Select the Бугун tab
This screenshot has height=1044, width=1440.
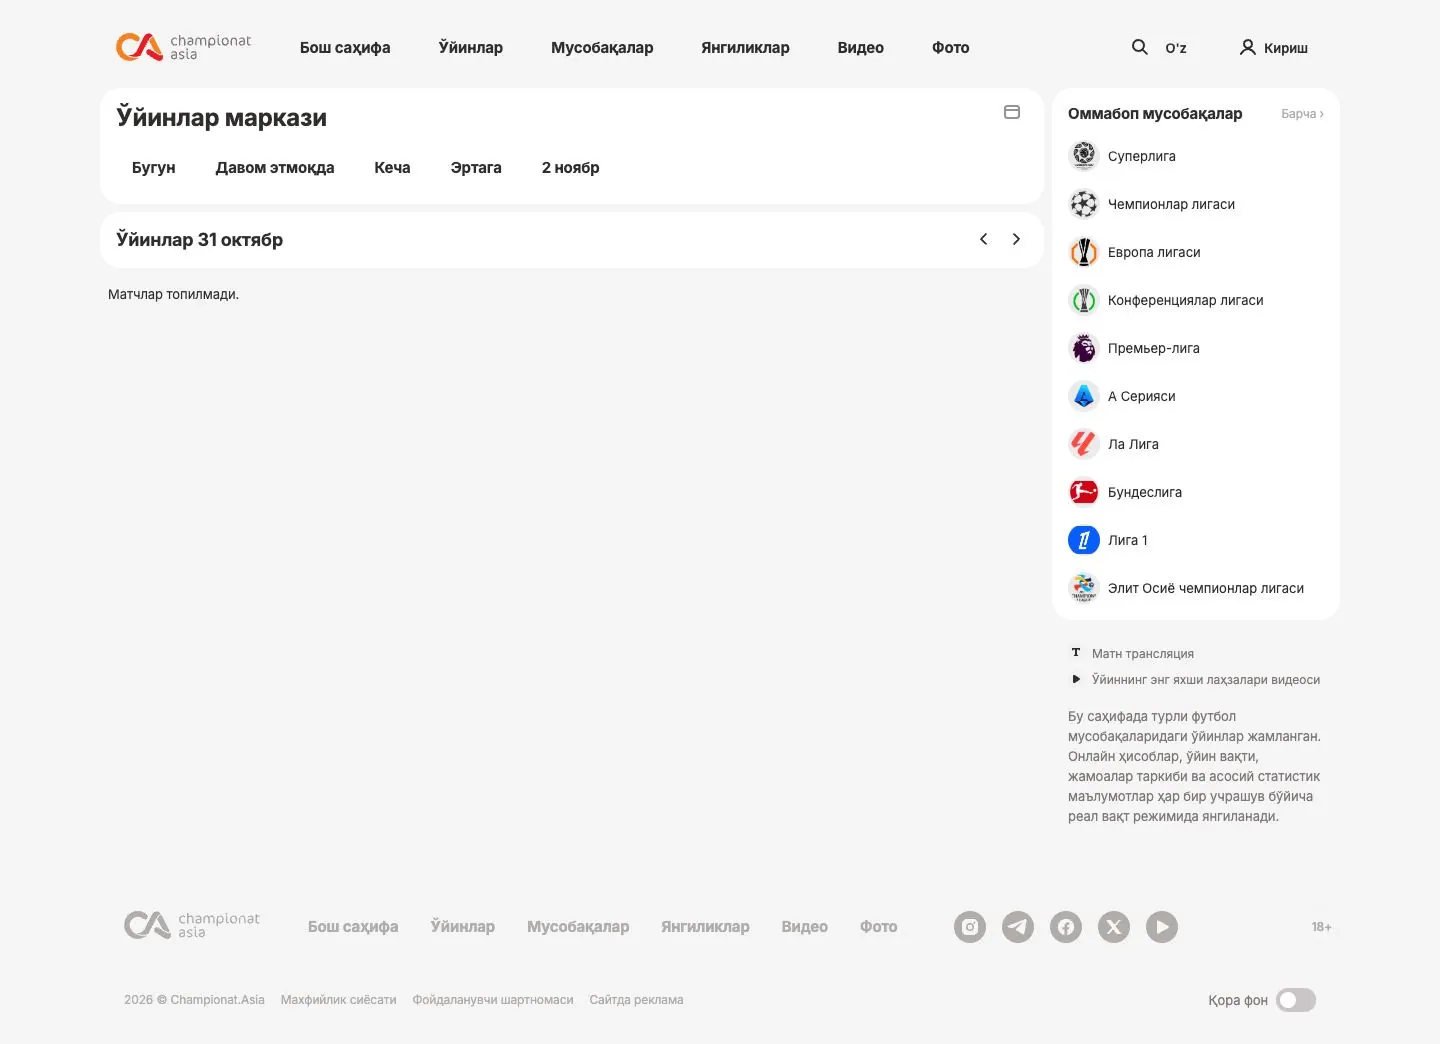(154, 168)
